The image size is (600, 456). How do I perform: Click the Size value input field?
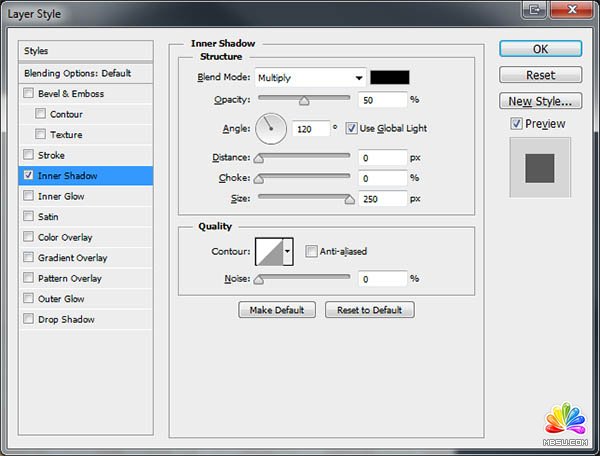(382, 199)
